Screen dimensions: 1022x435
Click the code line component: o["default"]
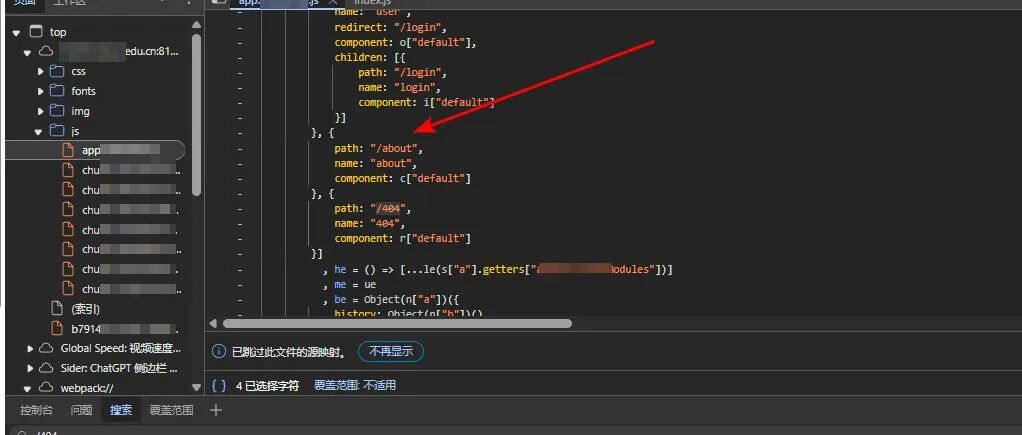tap(405, 42)
